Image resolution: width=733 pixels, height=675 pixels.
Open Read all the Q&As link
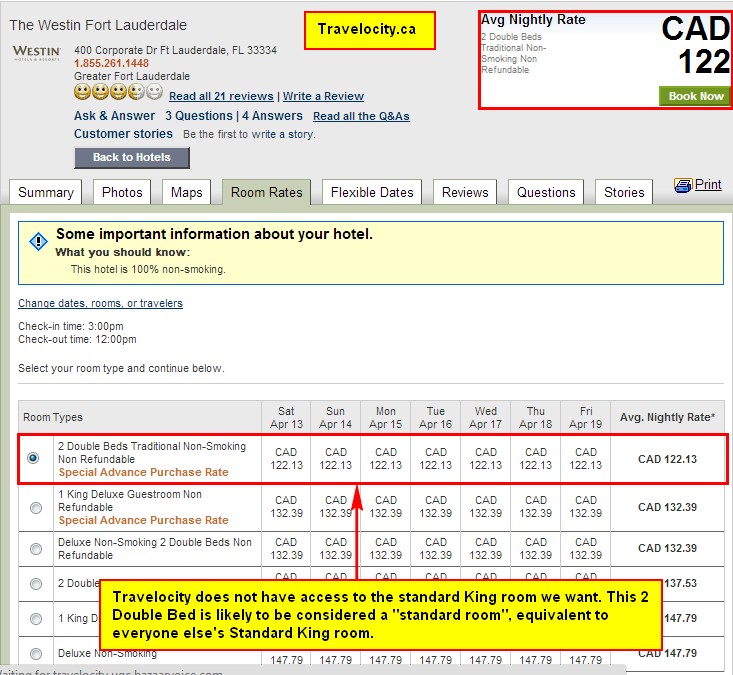click(x=361, y=116)
